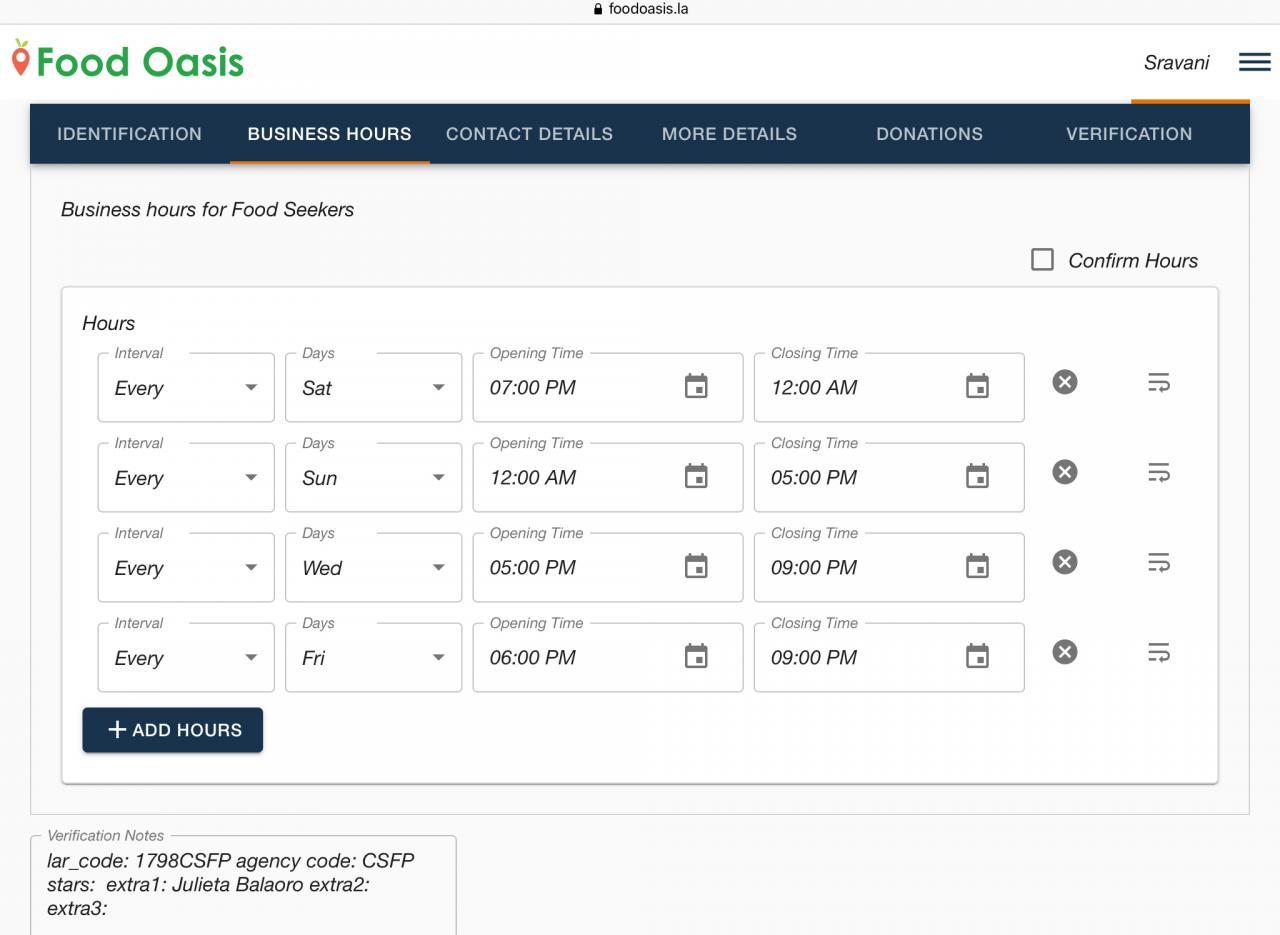This screenshot has width=1280, height=935.
Task: Open the More Details tab
Action: click(x=730, y=134)
